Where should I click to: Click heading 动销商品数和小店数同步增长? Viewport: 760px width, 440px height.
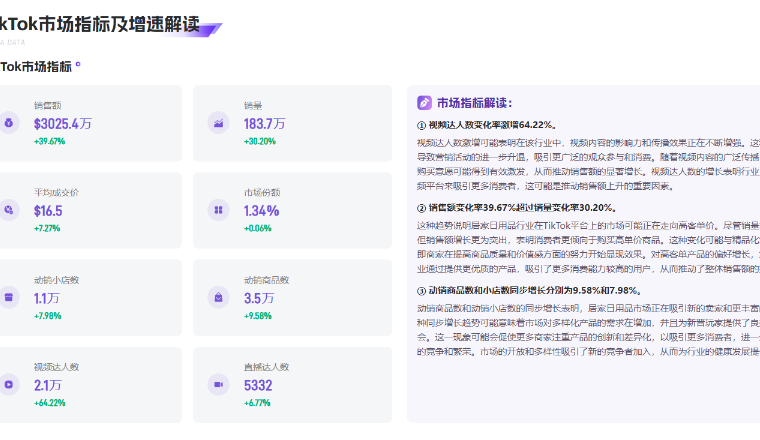530,291
